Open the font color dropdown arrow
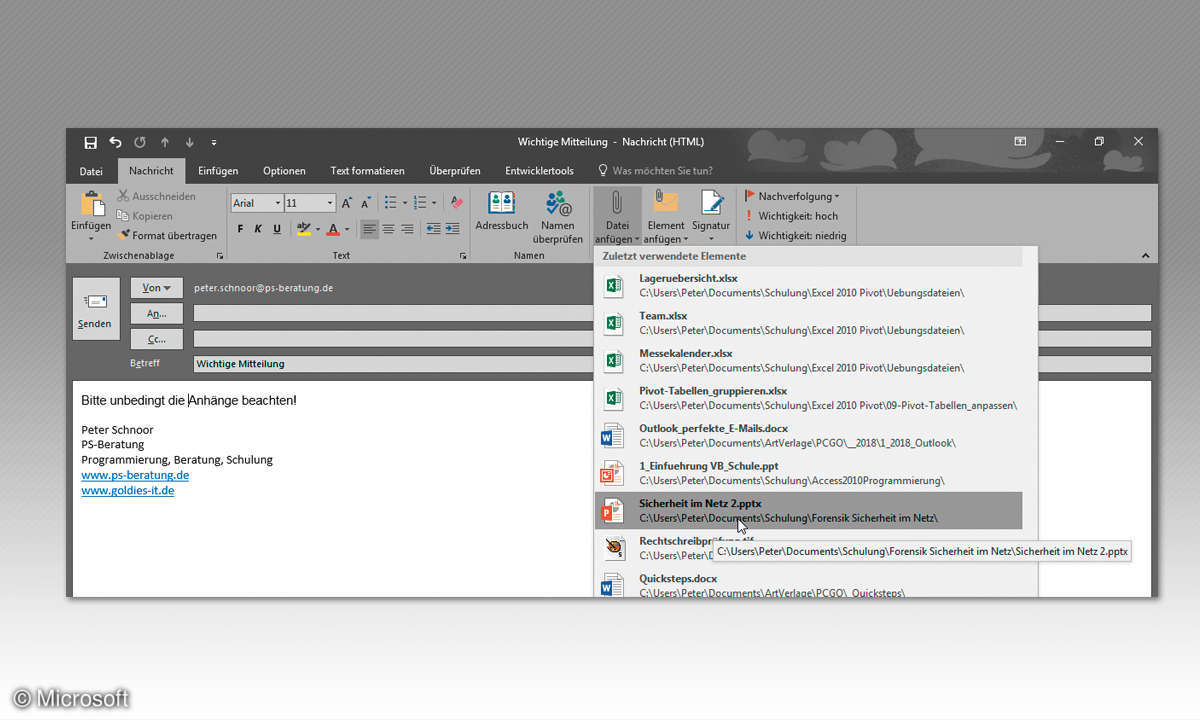 pos(347,229)
